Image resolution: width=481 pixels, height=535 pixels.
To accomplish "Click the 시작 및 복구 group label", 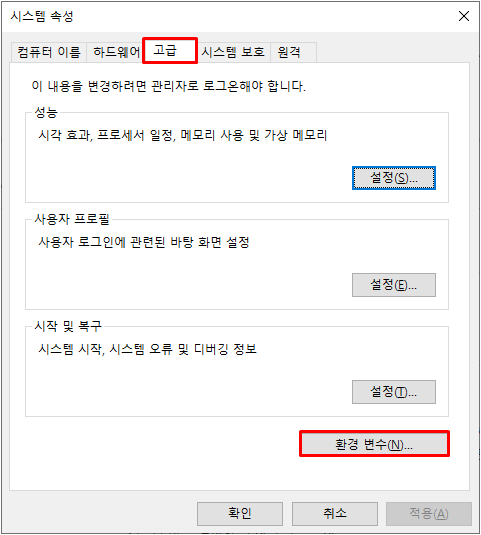I will point(68,326).
